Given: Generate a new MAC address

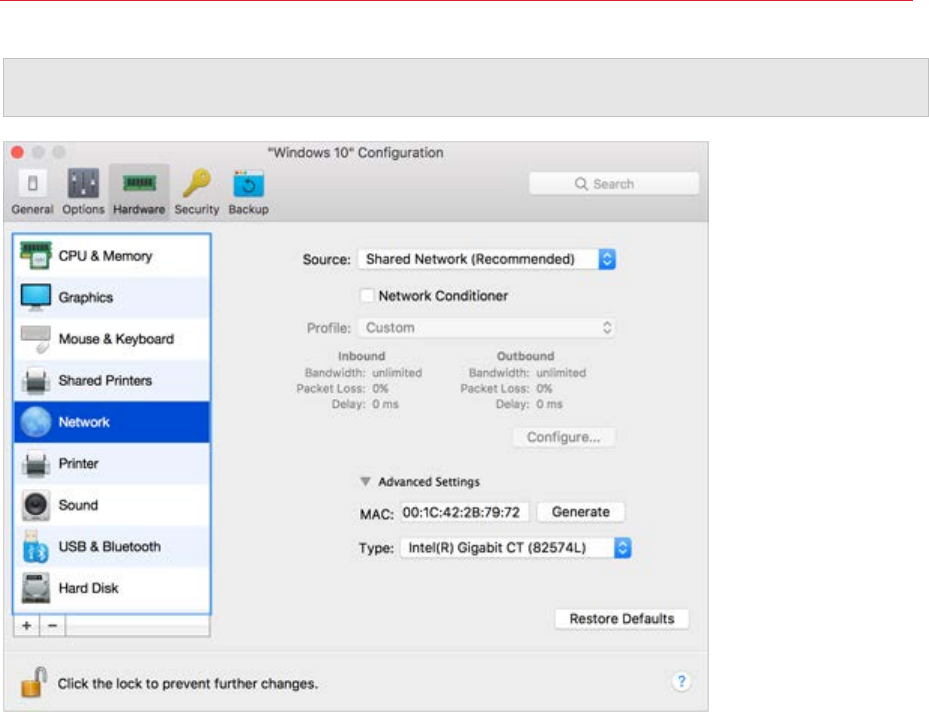Looking at the screenshot, I should [x=581, y=512].
